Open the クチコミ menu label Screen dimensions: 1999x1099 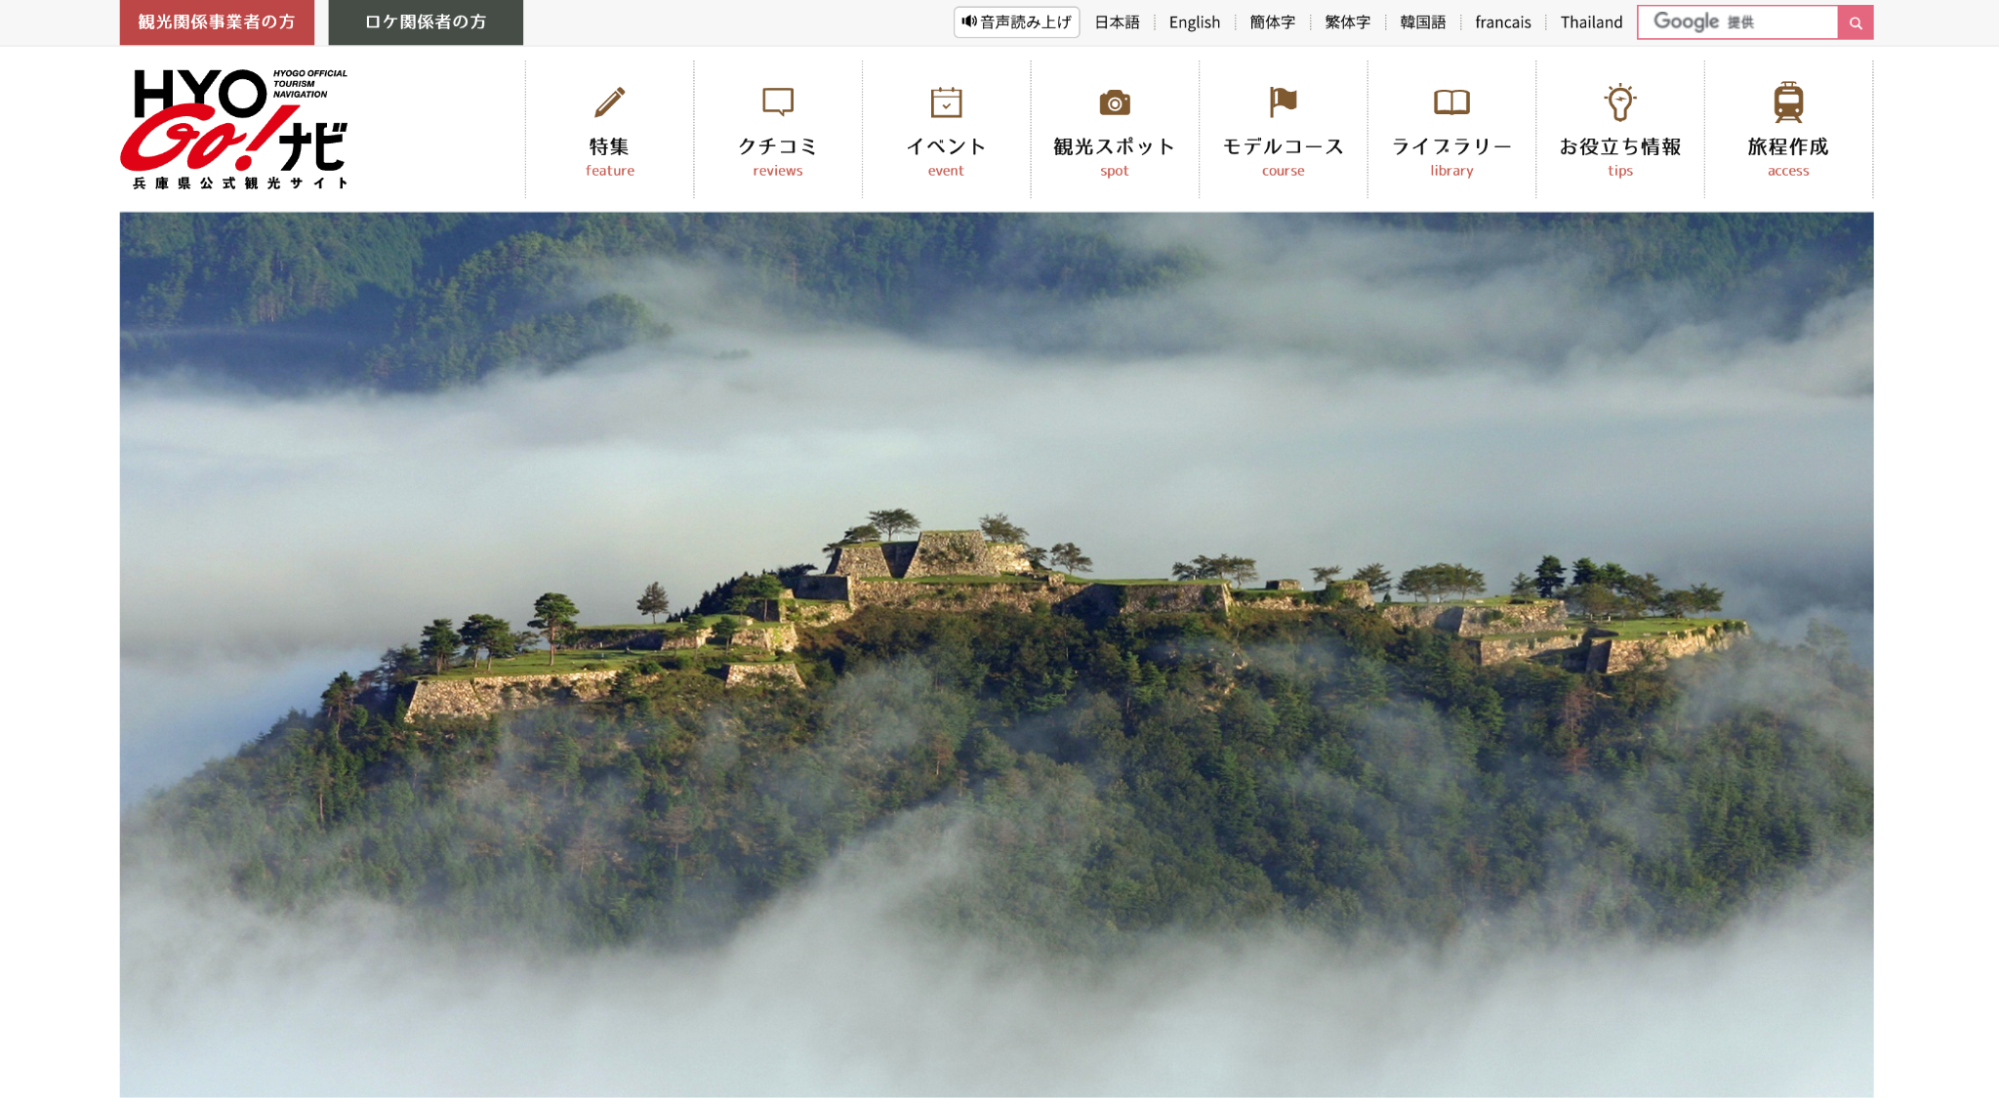coord(778,147)
